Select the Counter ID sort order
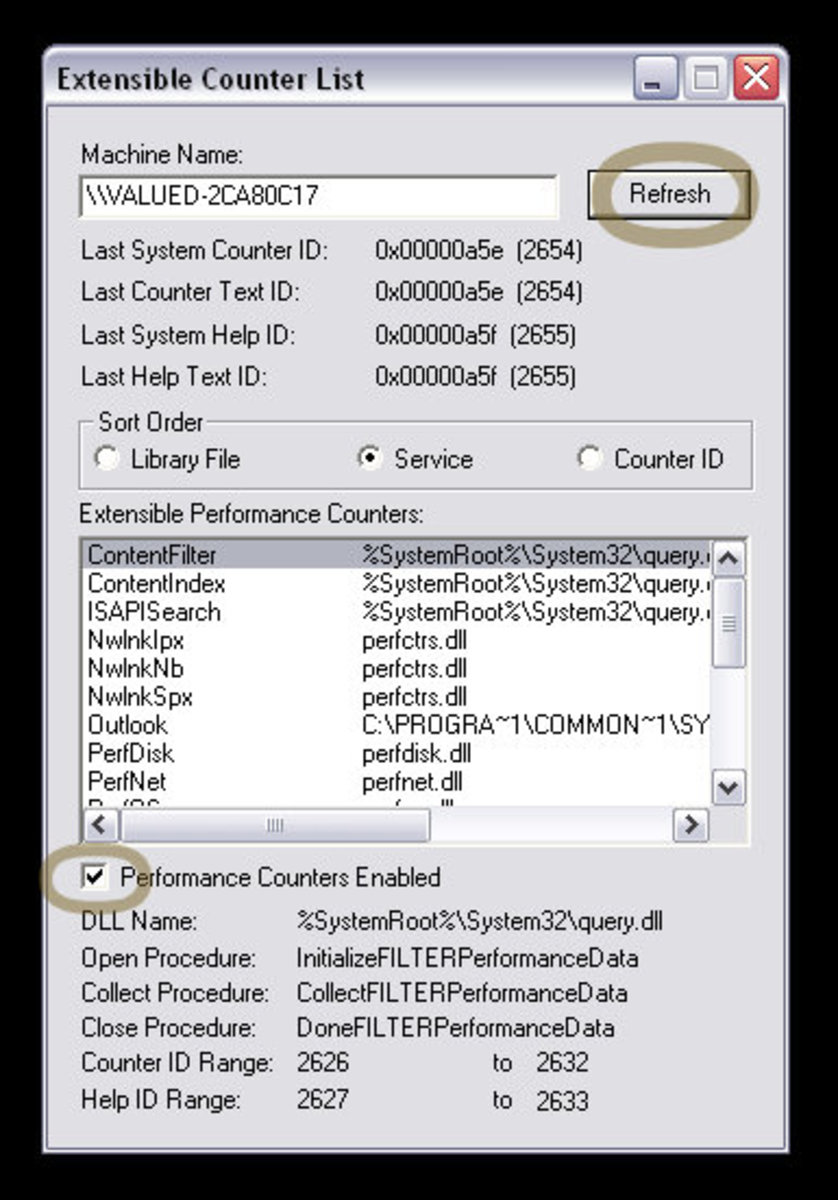This screenshot has height=1200, width=838. (590, 459)
